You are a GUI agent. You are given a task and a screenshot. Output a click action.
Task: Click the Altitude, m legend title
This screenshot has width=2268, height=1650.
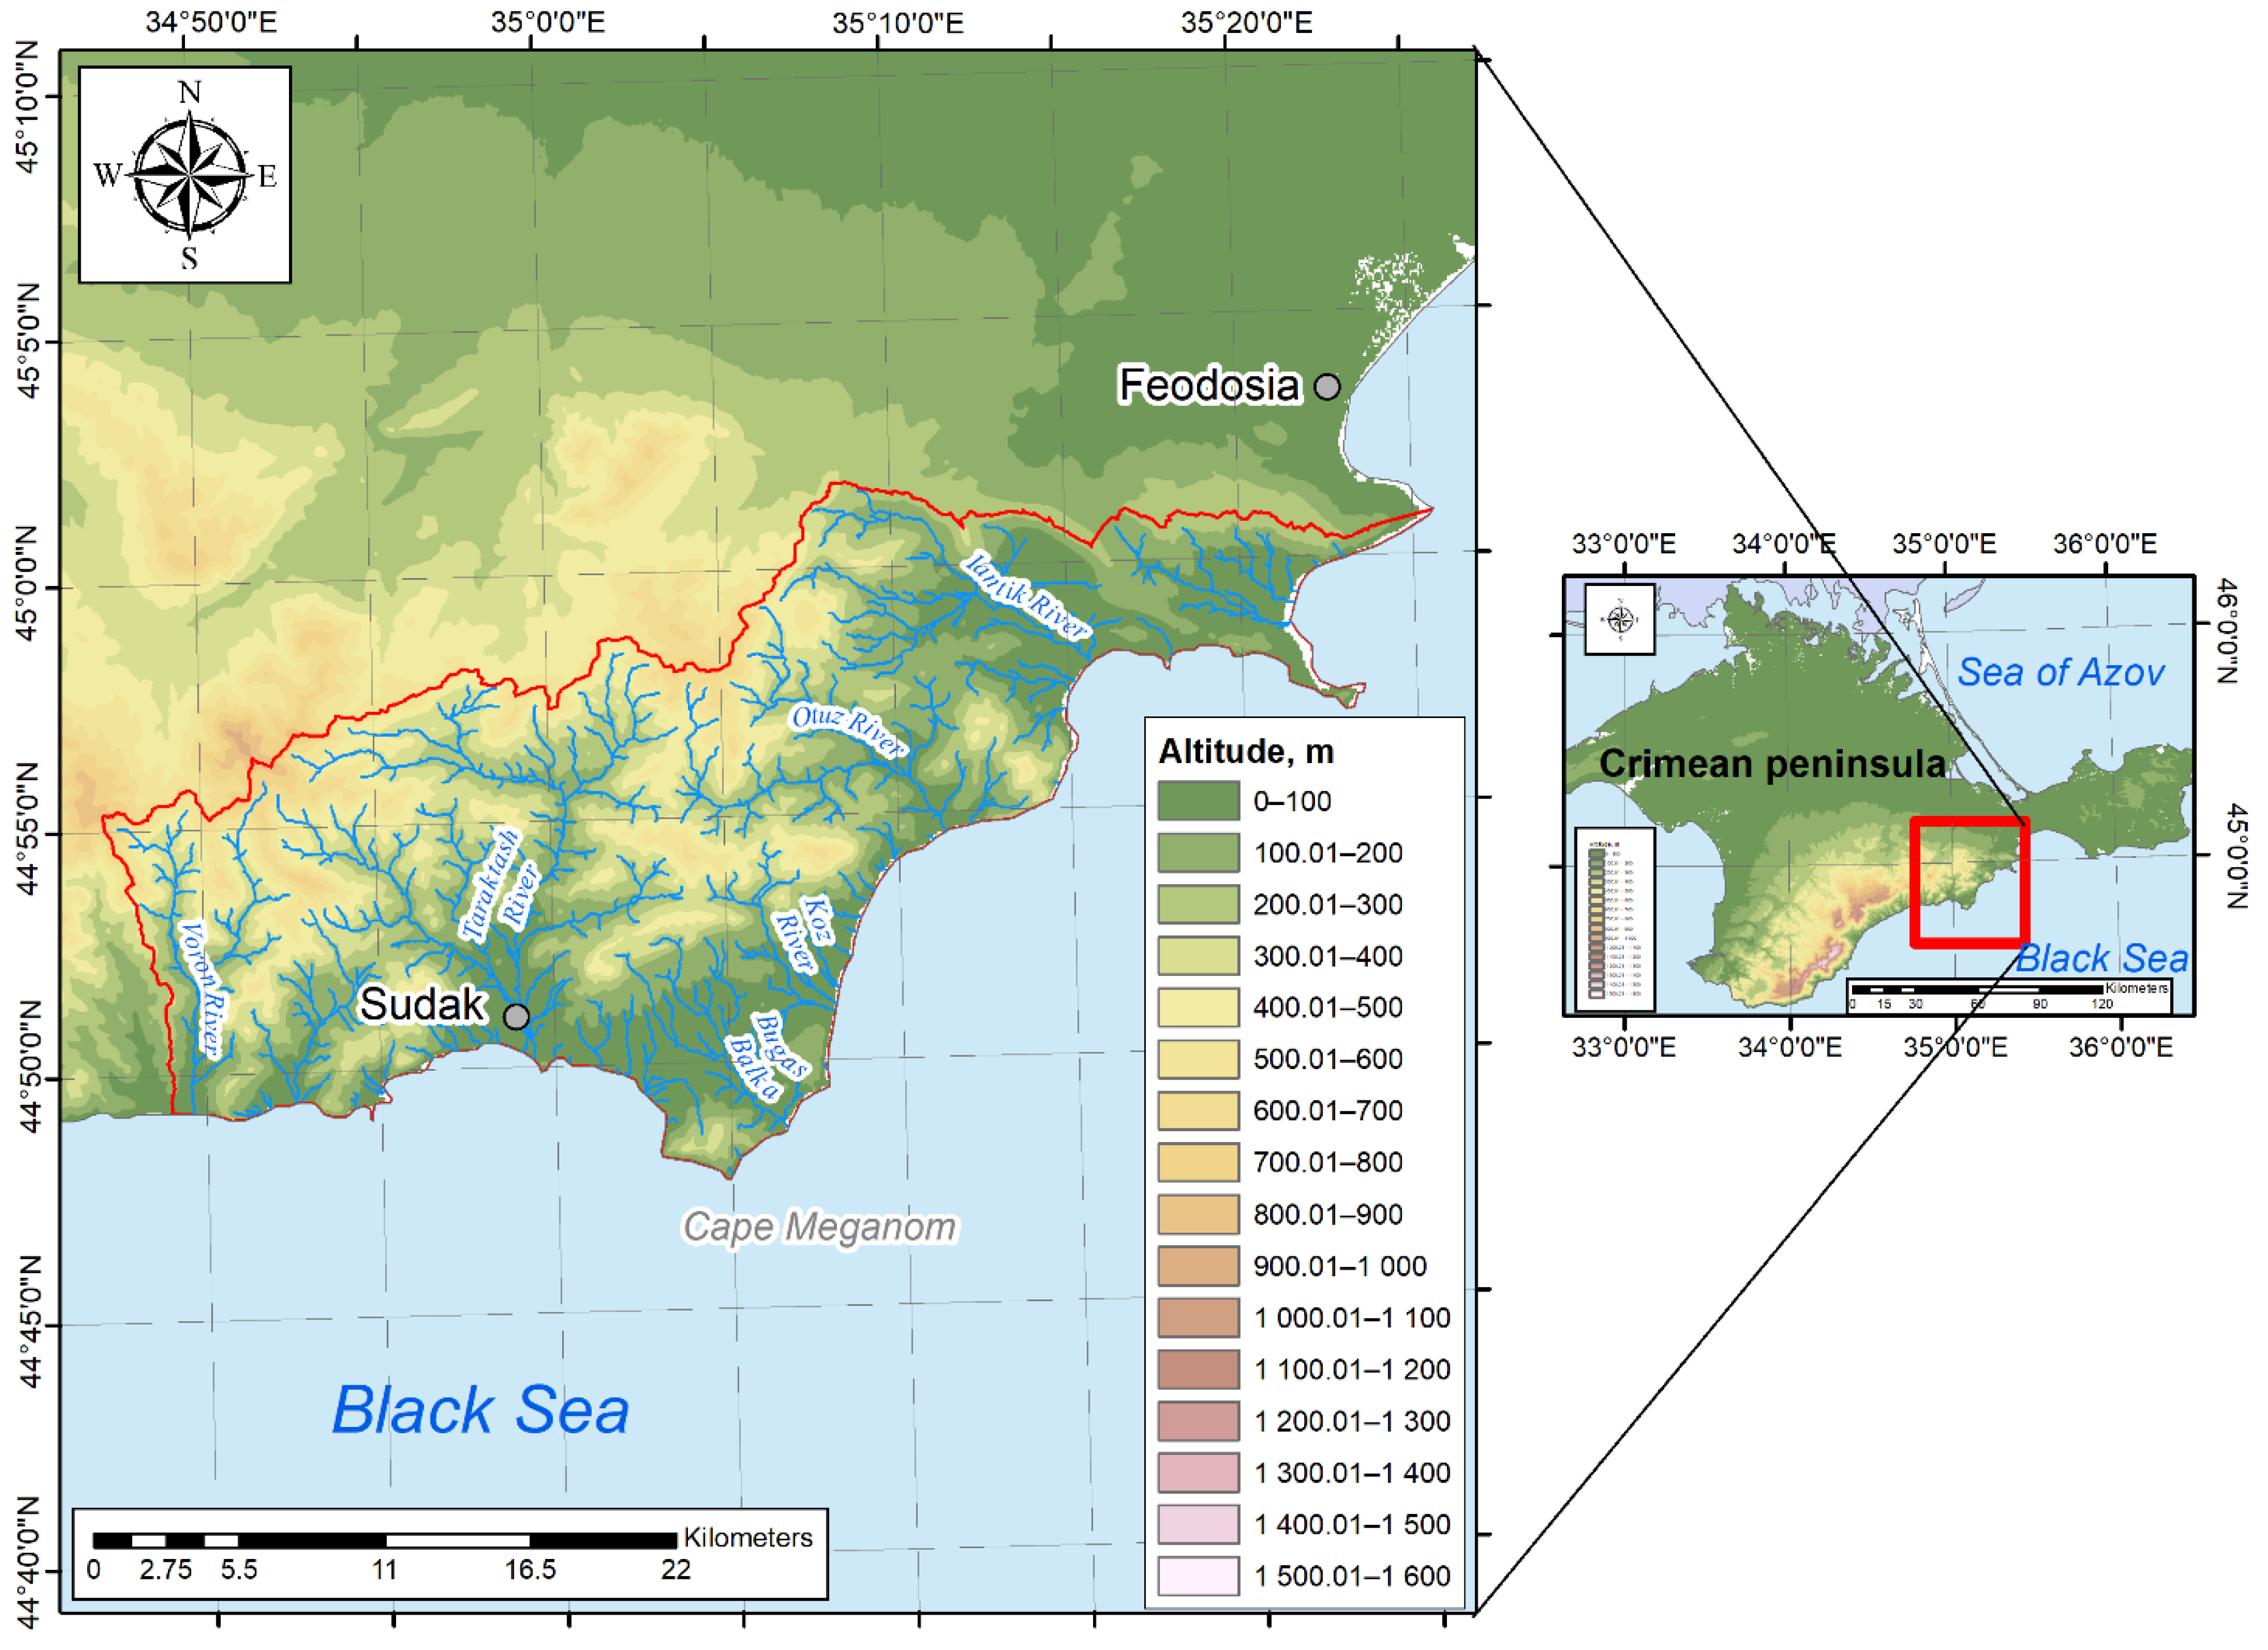coord(1245,751)
